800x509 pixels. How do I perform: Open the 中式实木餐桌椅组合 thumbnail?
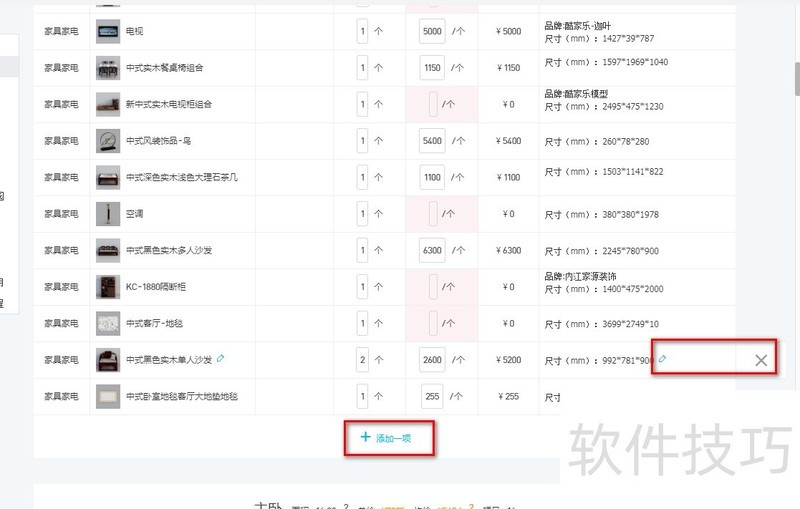(x=108, y=68)
